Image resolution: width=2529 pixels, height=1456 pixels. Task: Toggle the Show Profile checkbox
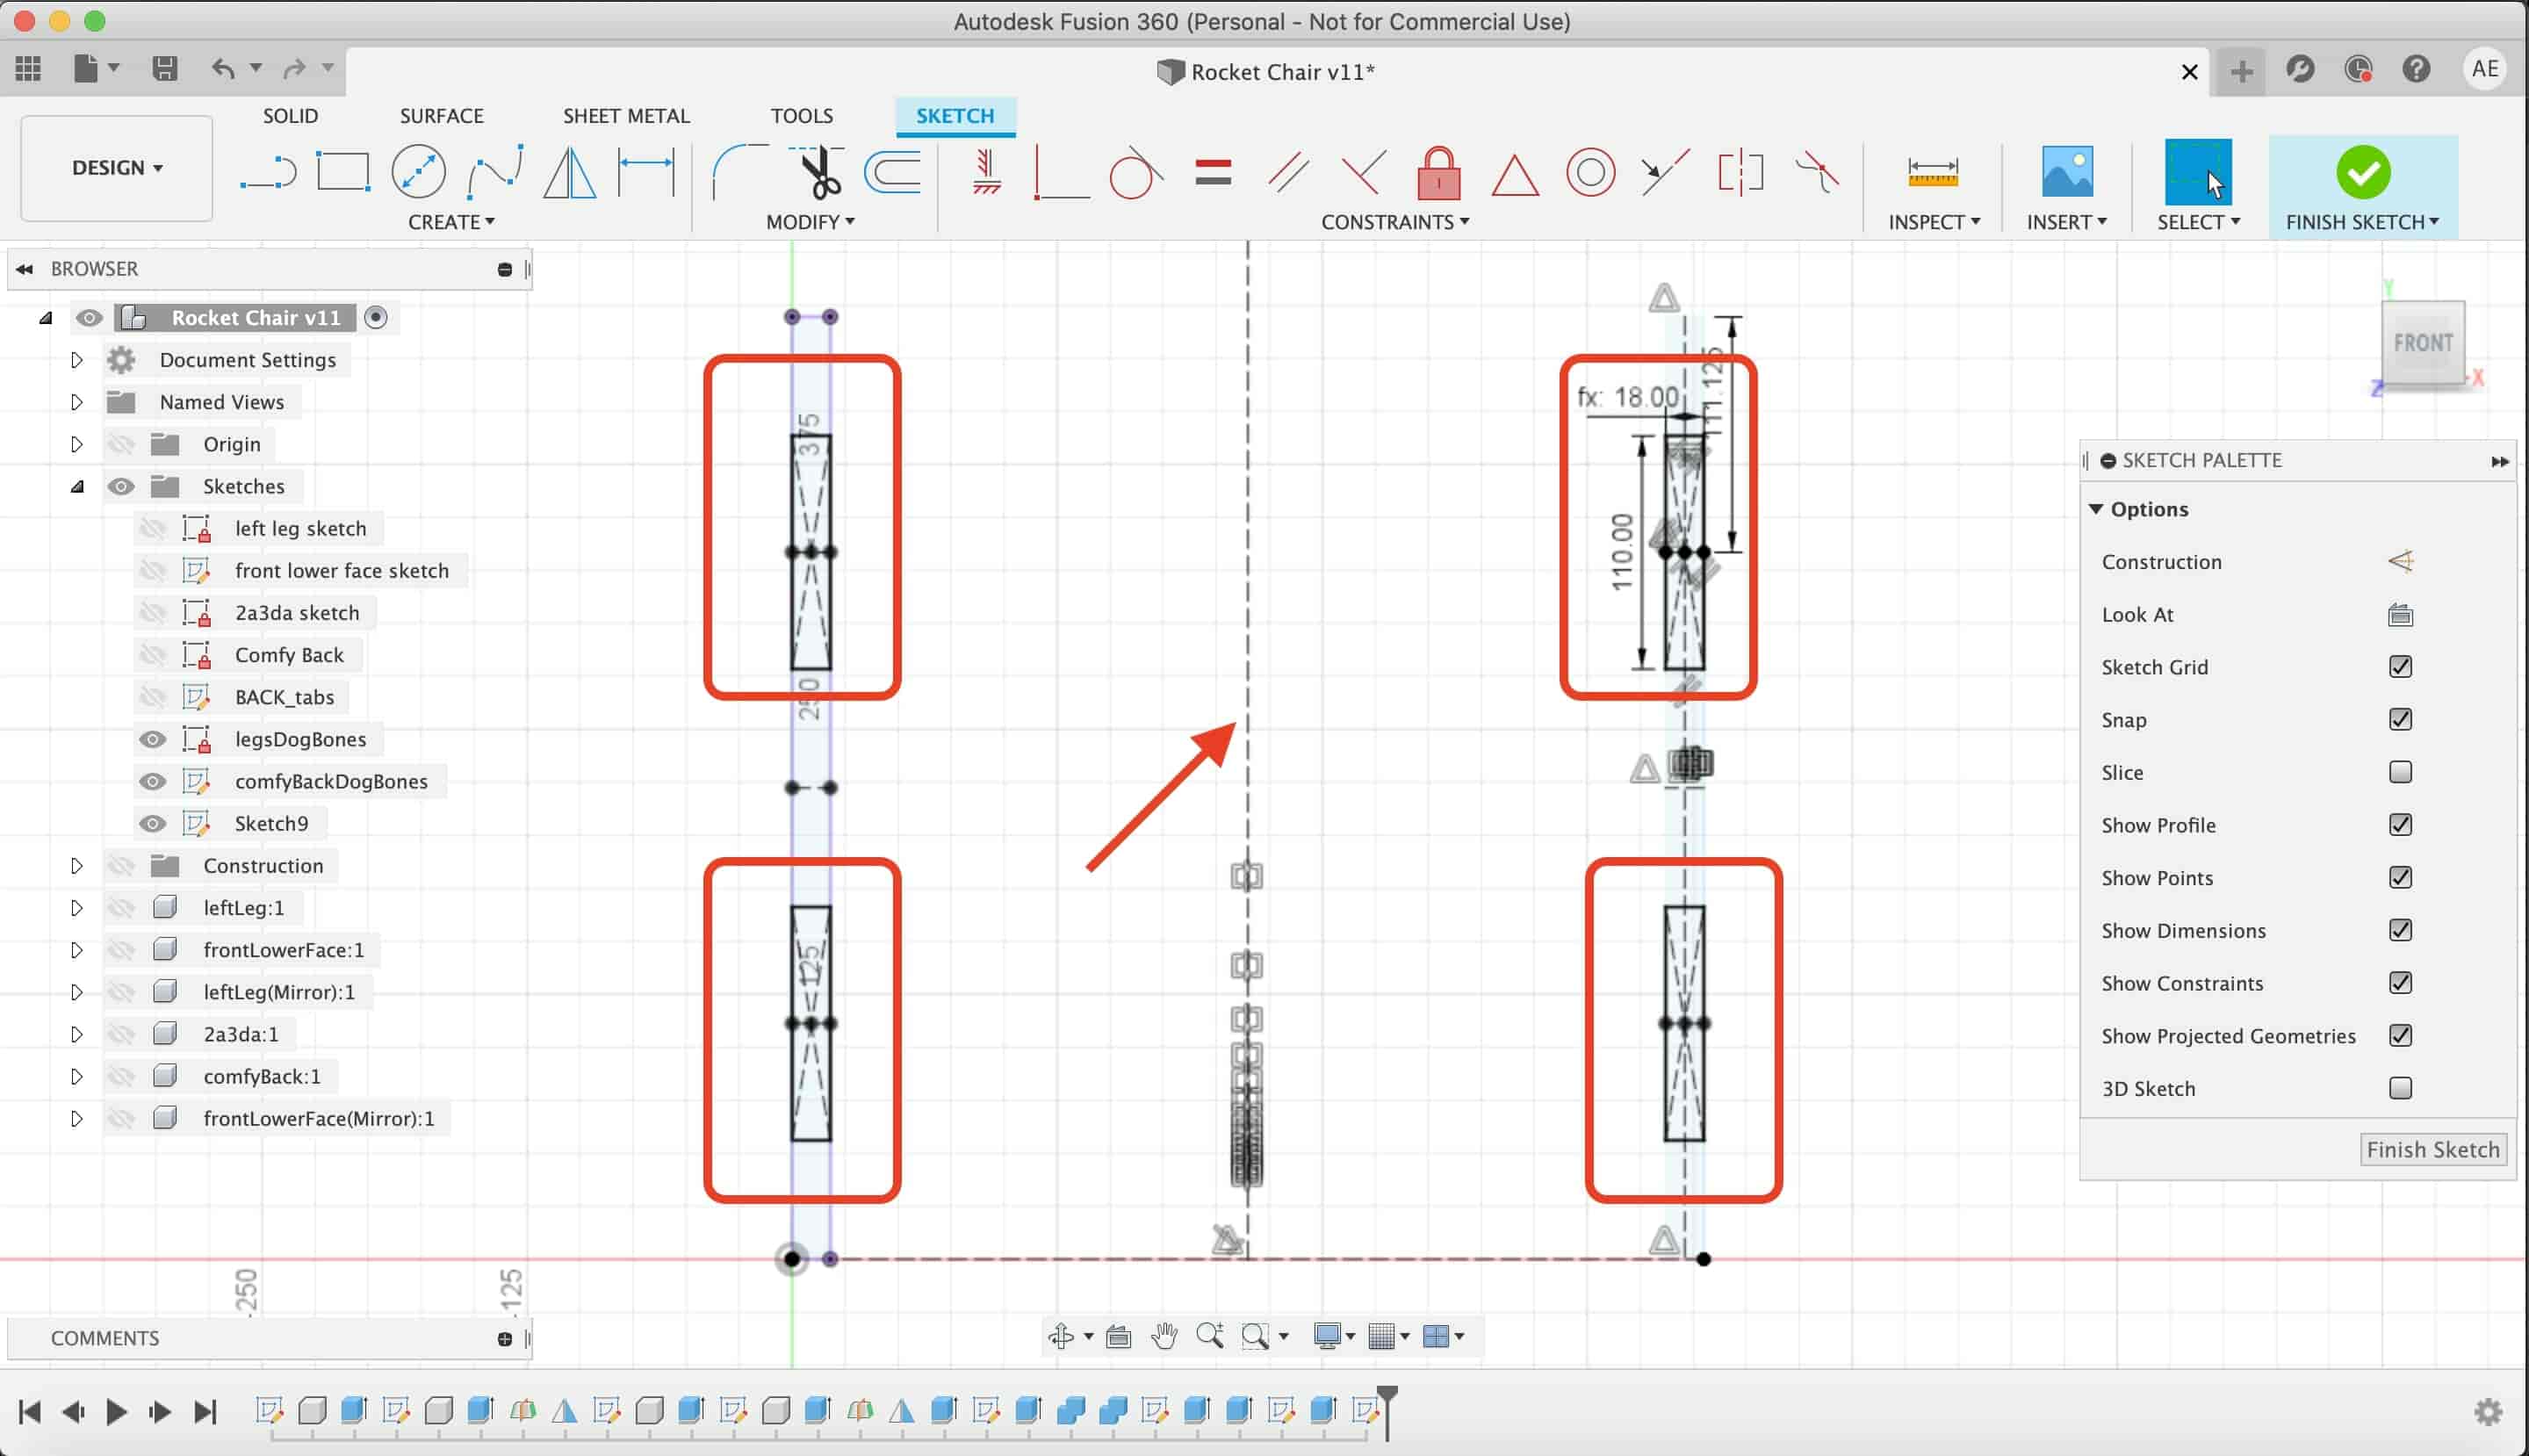point(2400,825)
